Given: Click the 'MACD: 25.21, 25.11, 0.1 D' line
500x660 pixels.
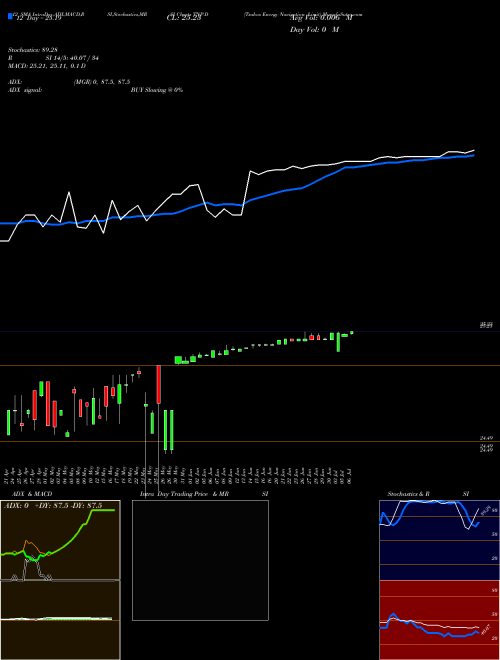Looking at the screenshot, I should pyautogui.click(x=47, y=66).
